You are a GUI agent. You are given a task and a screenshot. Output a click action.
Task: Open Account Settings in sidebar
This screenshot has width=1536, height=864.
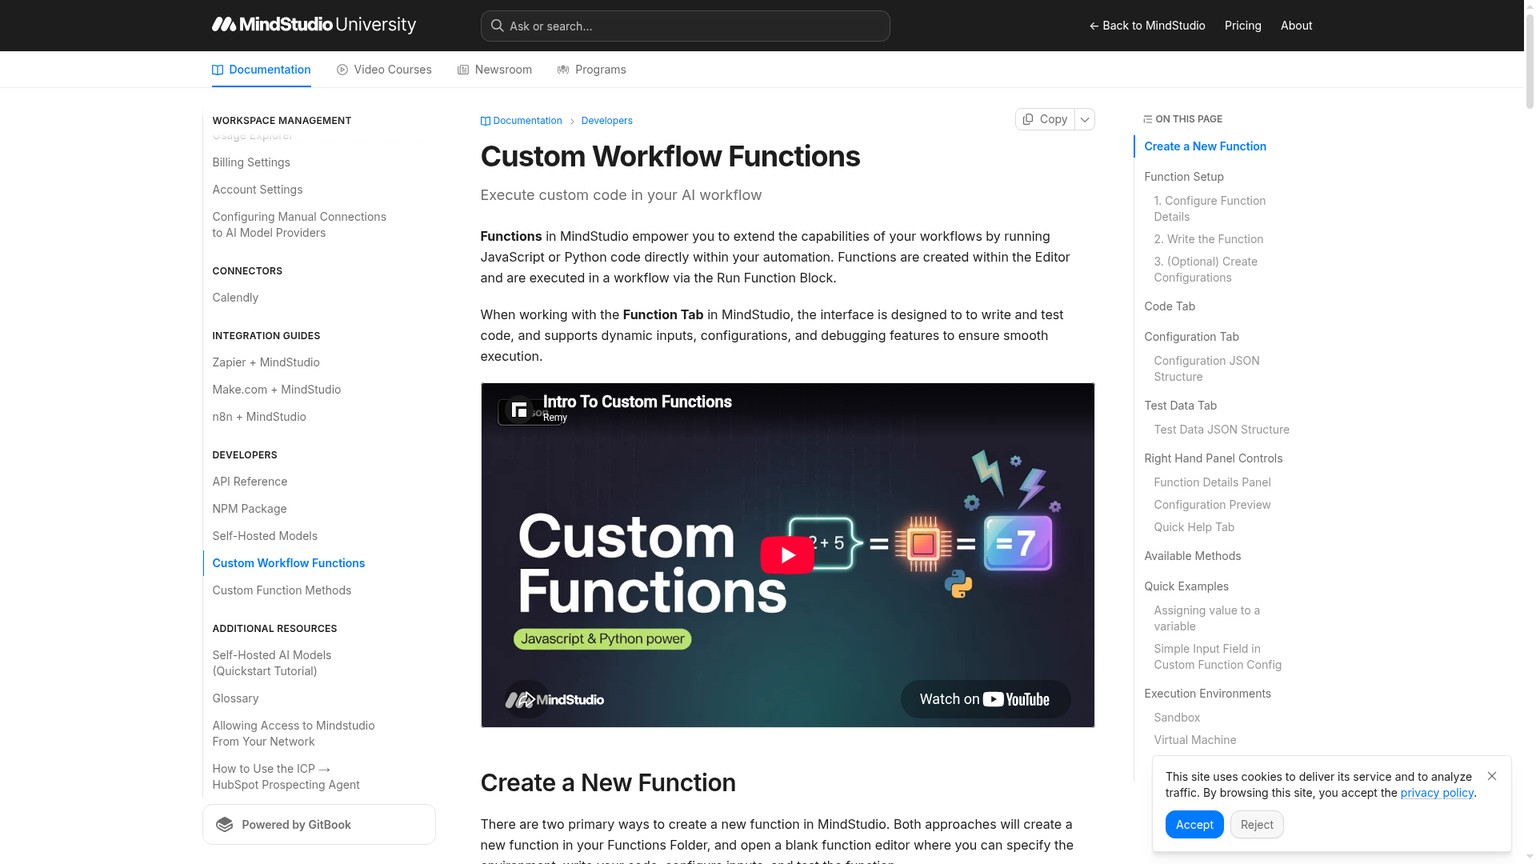(257, 190)
